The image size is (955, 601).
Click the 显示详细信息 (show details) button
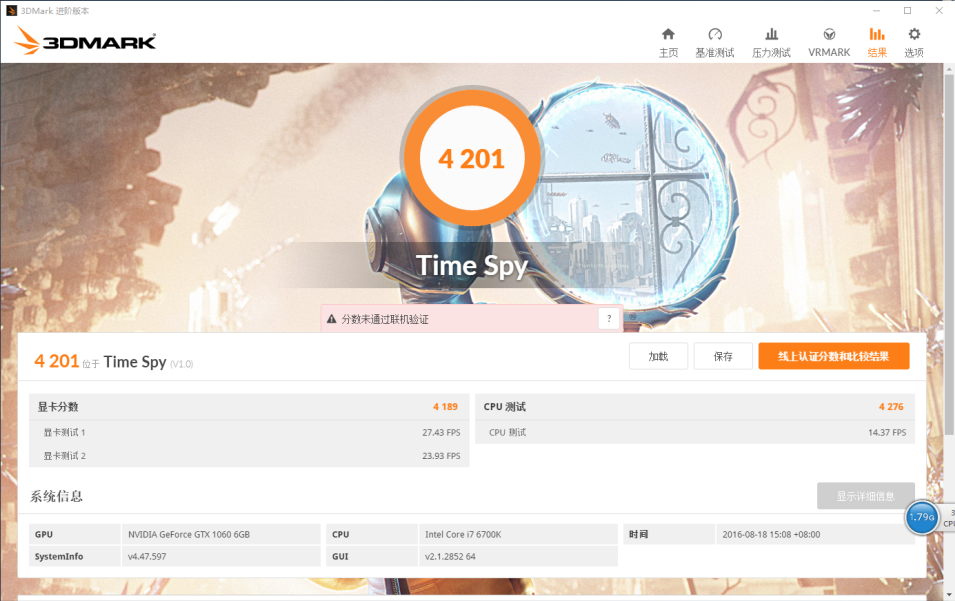click(865, 496)
